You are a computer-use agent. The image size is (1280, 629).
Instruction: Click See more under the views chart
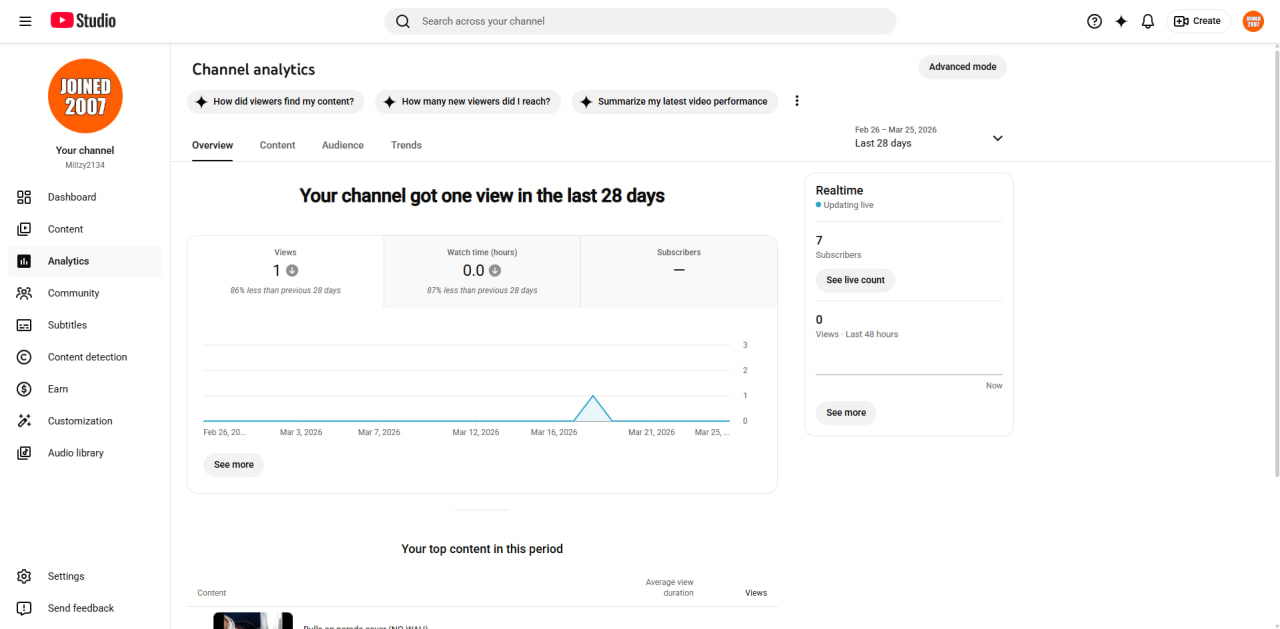tap(234, 465)
